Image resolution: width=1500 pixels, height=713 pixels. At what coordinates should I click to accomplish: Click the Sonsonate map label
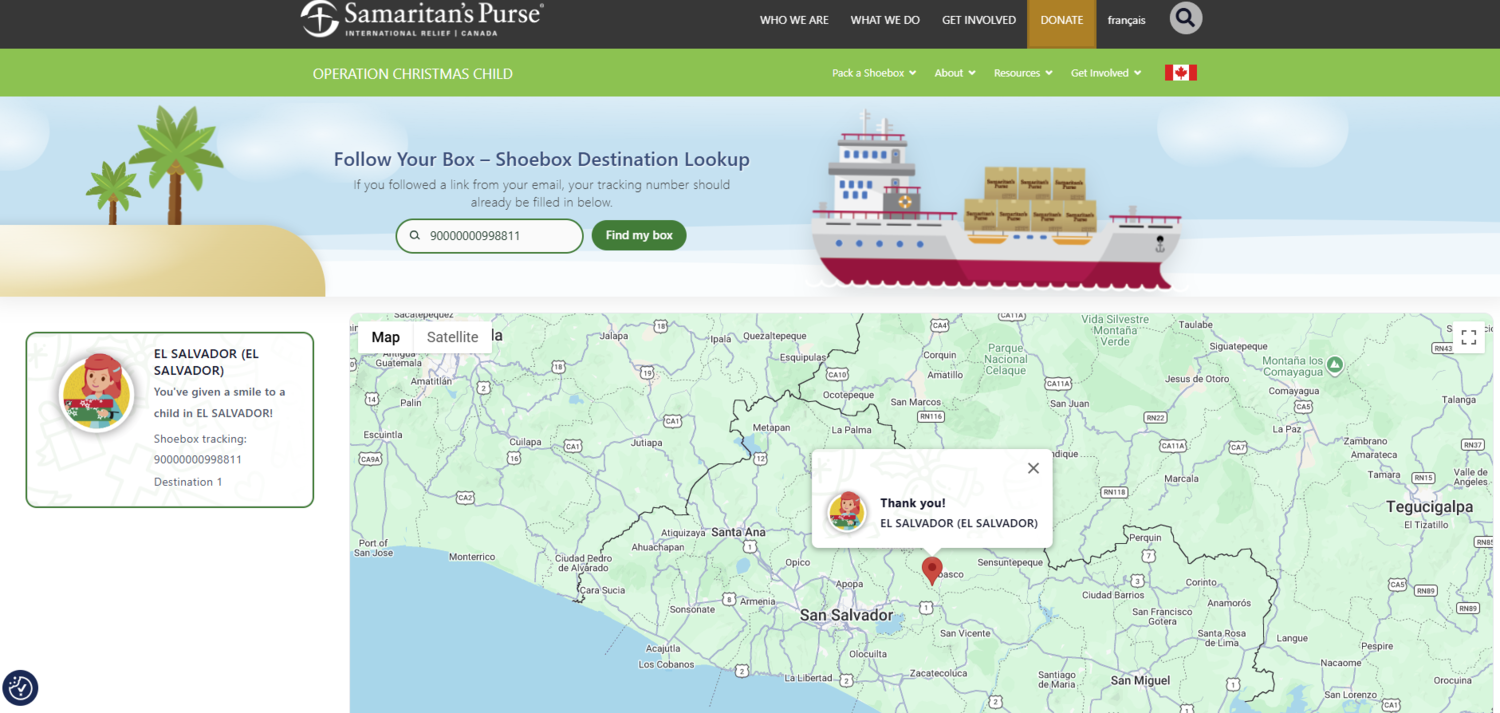coord(692,609)
